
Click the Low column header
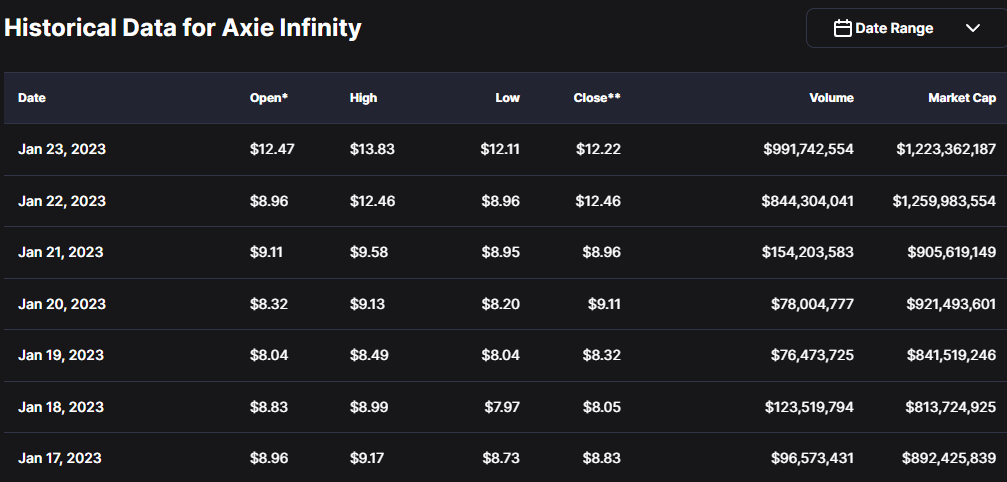(x=507, y=98)
